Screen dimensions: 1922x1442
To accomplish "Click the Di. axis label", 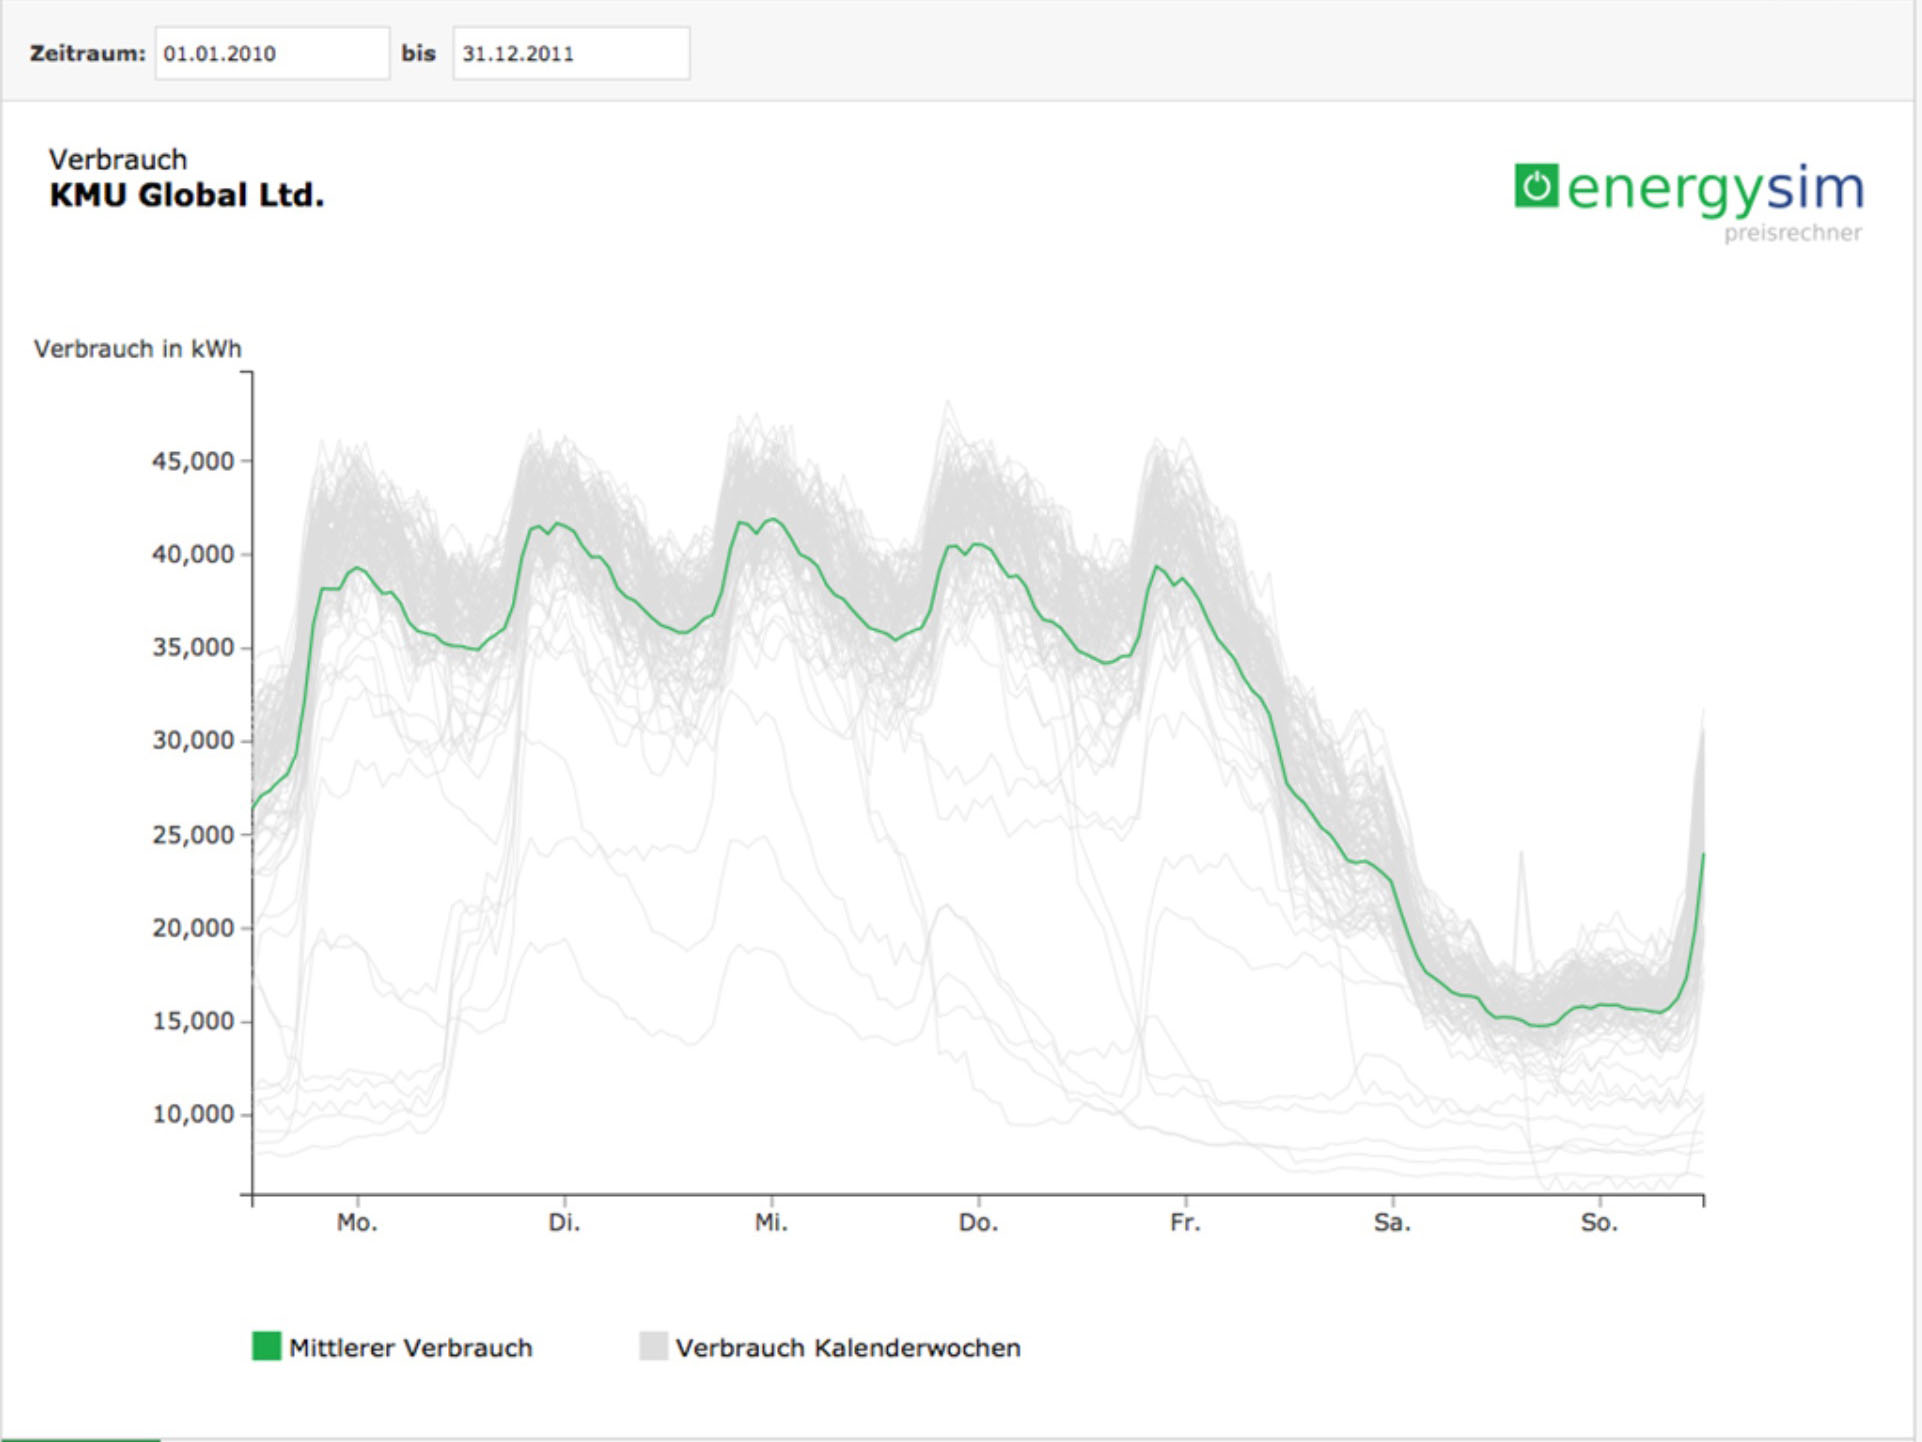I will click(564, 1222).
